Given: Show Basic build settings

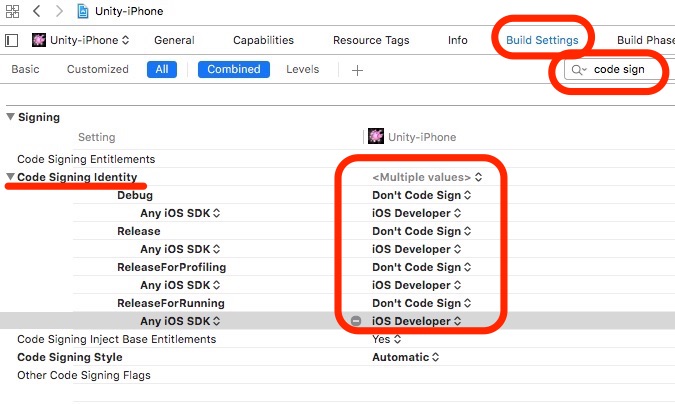Looking at the screenshot, I should 25,69.
